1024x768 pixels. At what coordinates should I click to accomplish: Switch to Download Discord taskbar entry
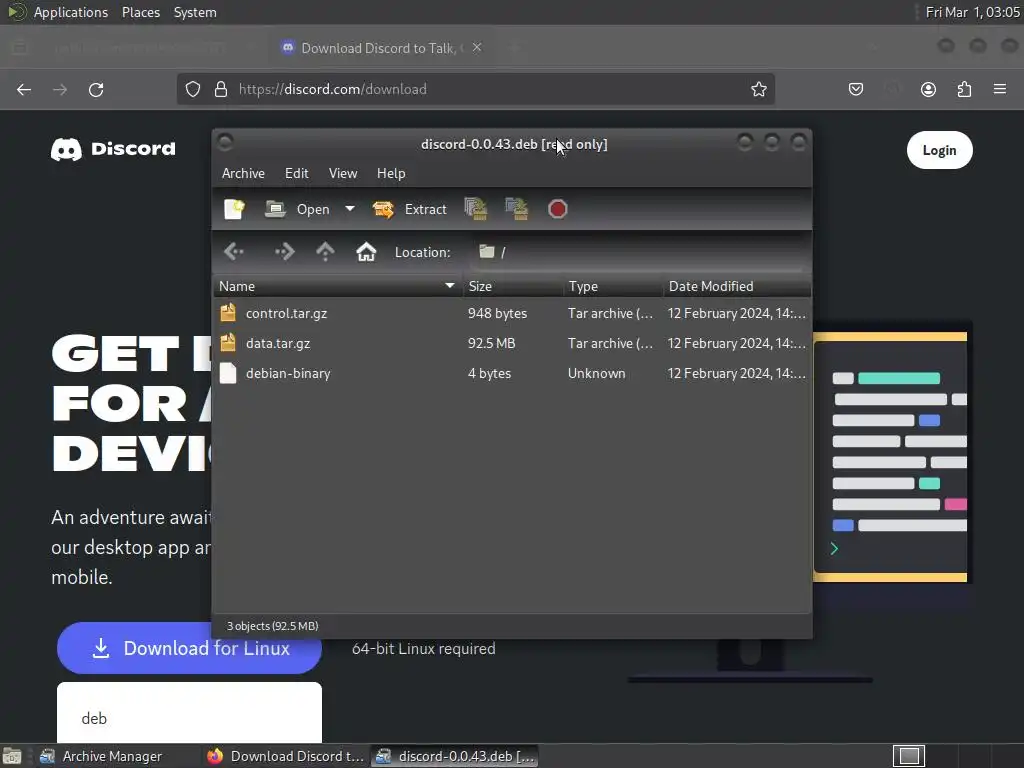285,756
